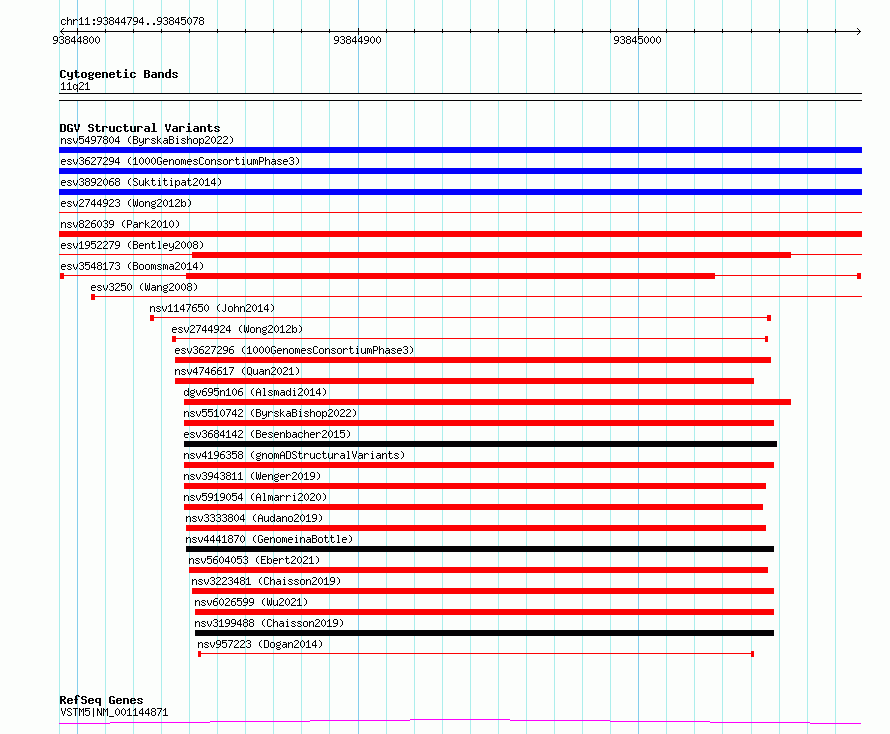This screenshot has width=890, height=734.
Task: Select nsv3199488 (Chaisson2019) label
Action: pyautogui.click(x=269, y=623)
